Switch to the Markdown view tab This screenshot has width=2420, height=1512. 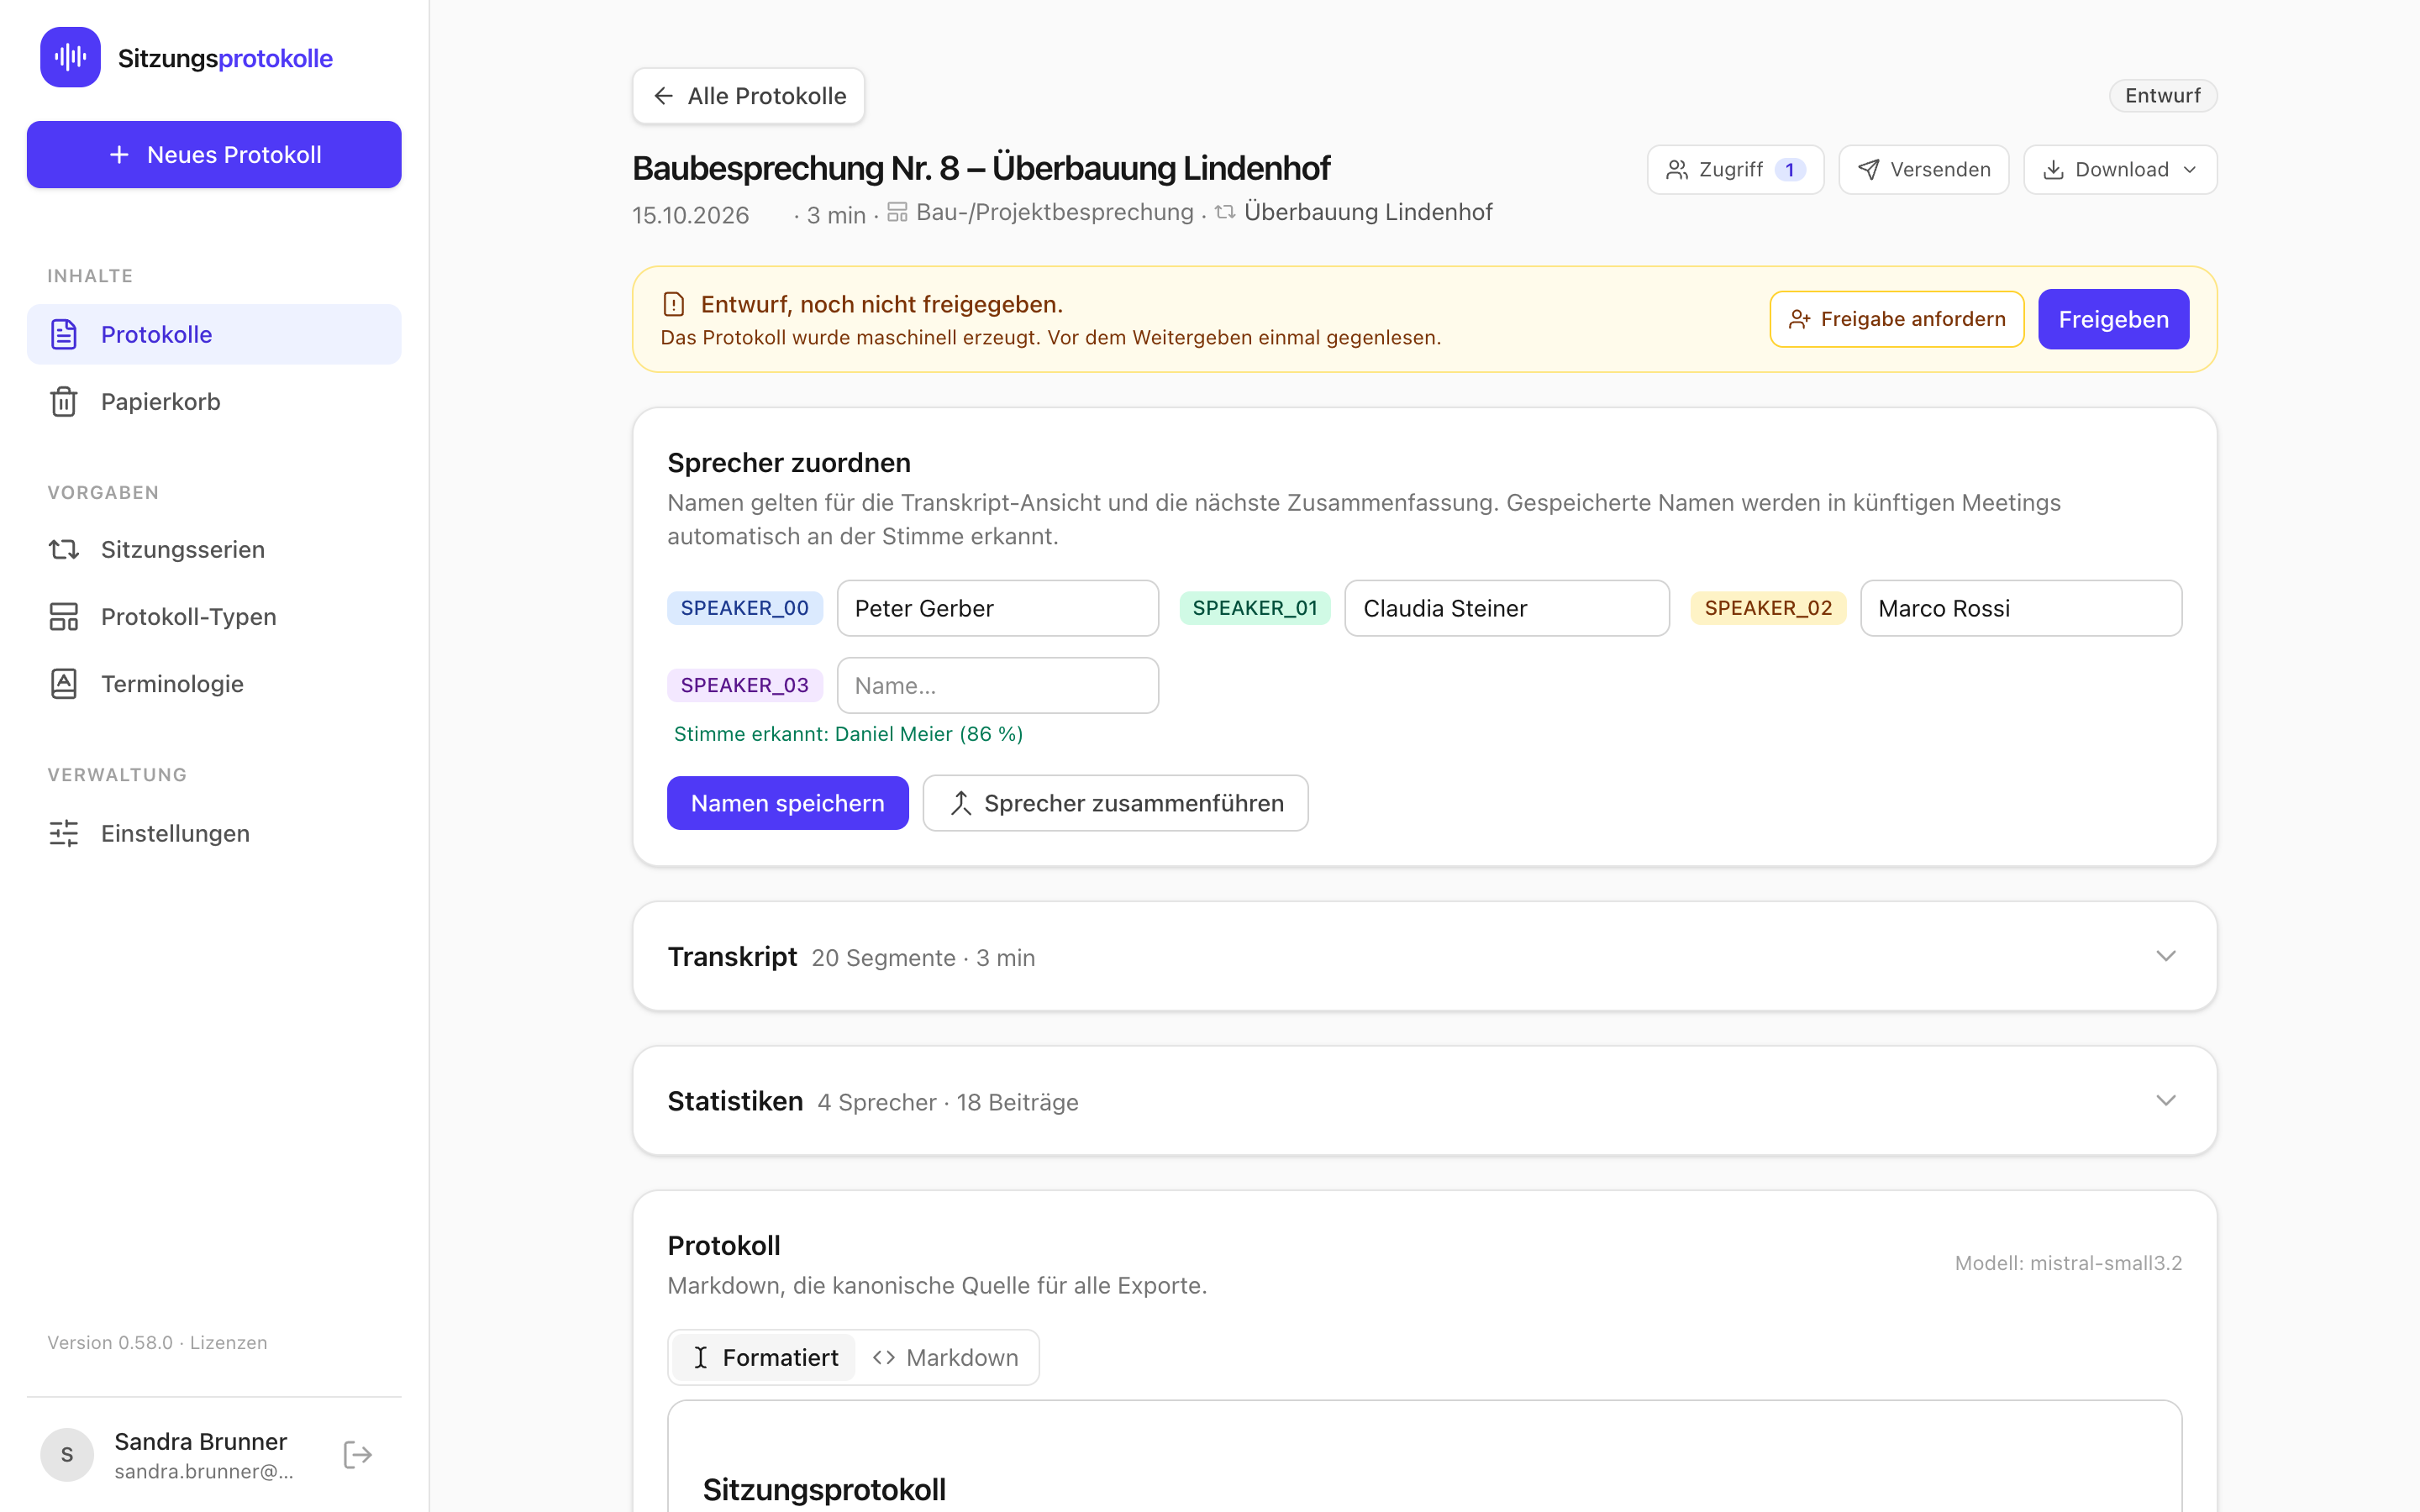945,1357
